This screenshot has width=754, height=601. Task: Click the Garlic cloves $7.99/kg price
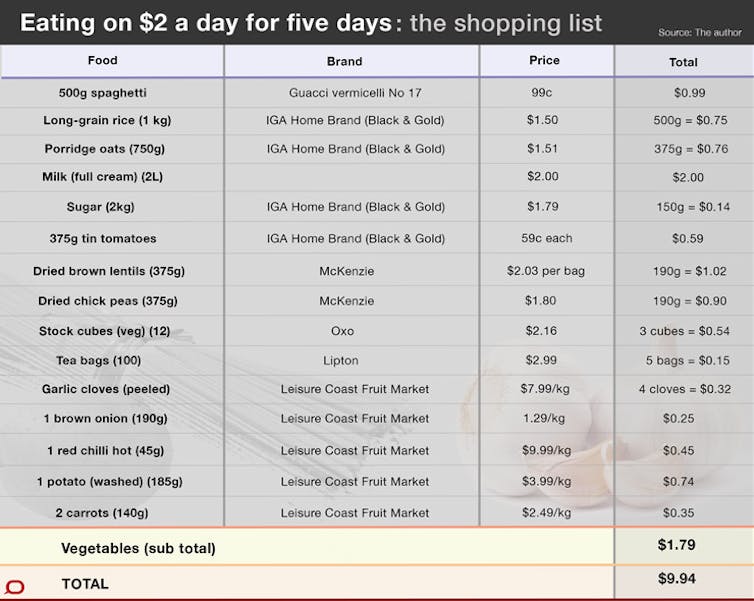(545, 388)
